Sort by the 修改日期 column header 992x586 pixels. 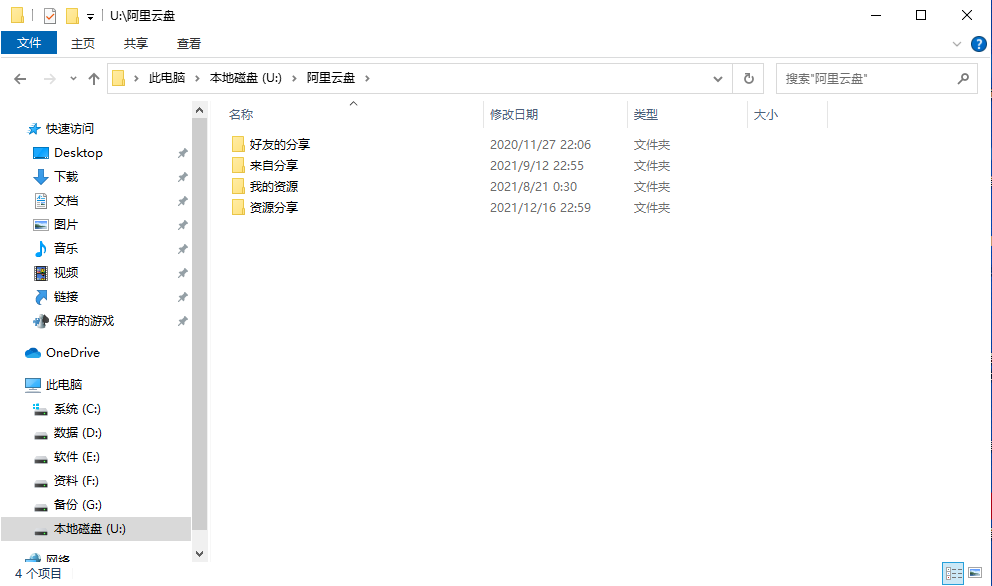click(514, 115)
